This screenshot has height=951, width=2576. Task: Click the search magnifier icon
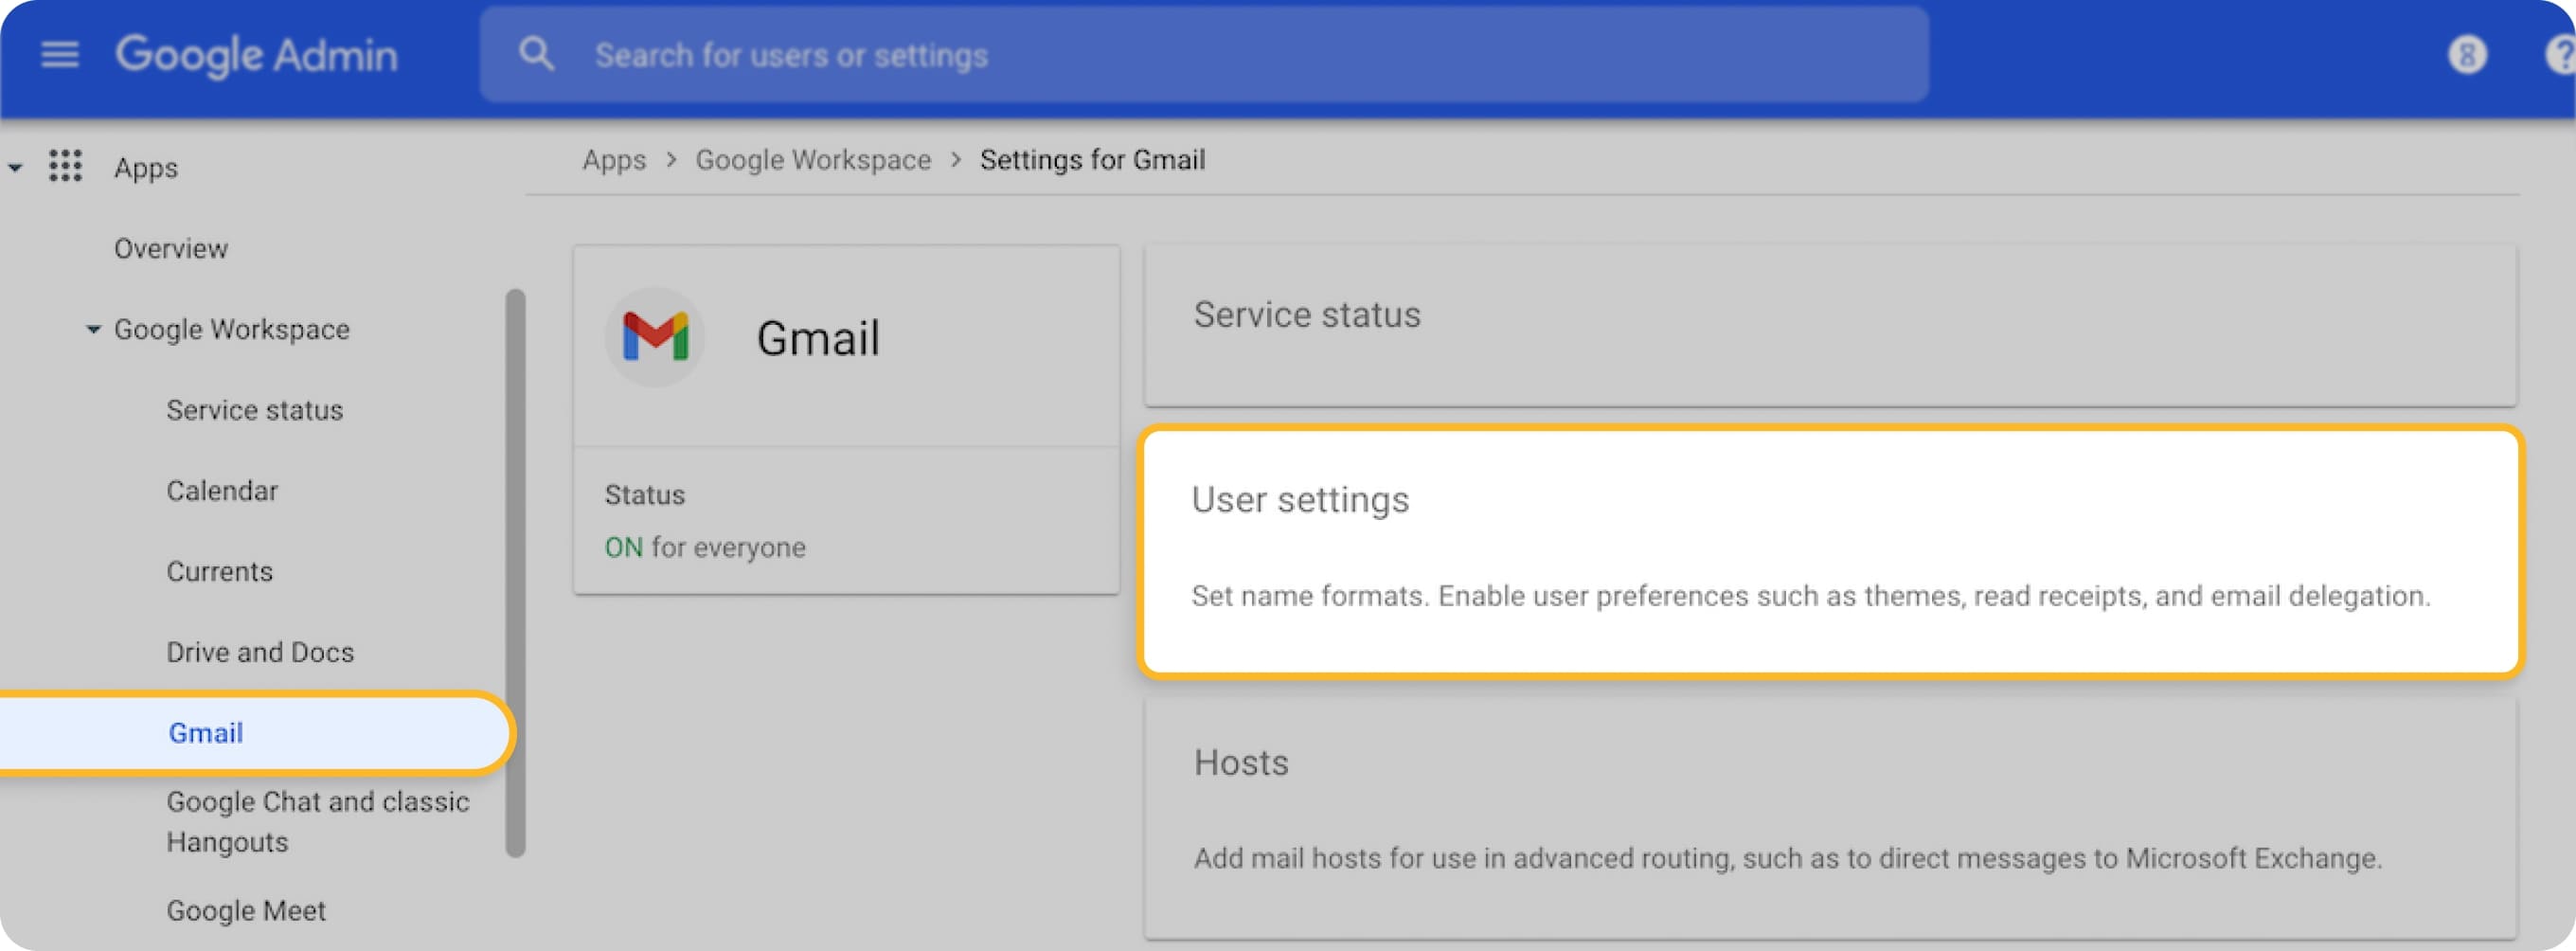(536, 54)
